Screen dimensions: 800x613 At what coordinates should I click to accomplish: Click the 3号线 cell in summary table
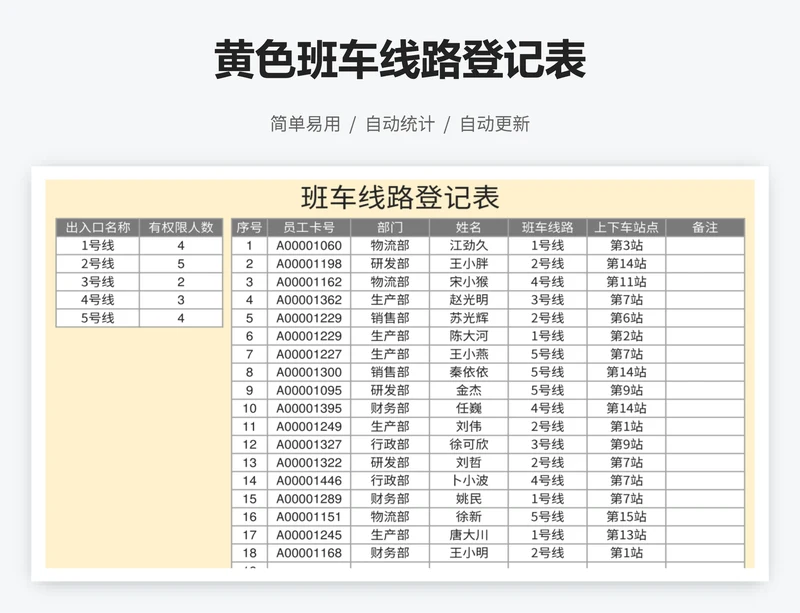coord(97,282)
